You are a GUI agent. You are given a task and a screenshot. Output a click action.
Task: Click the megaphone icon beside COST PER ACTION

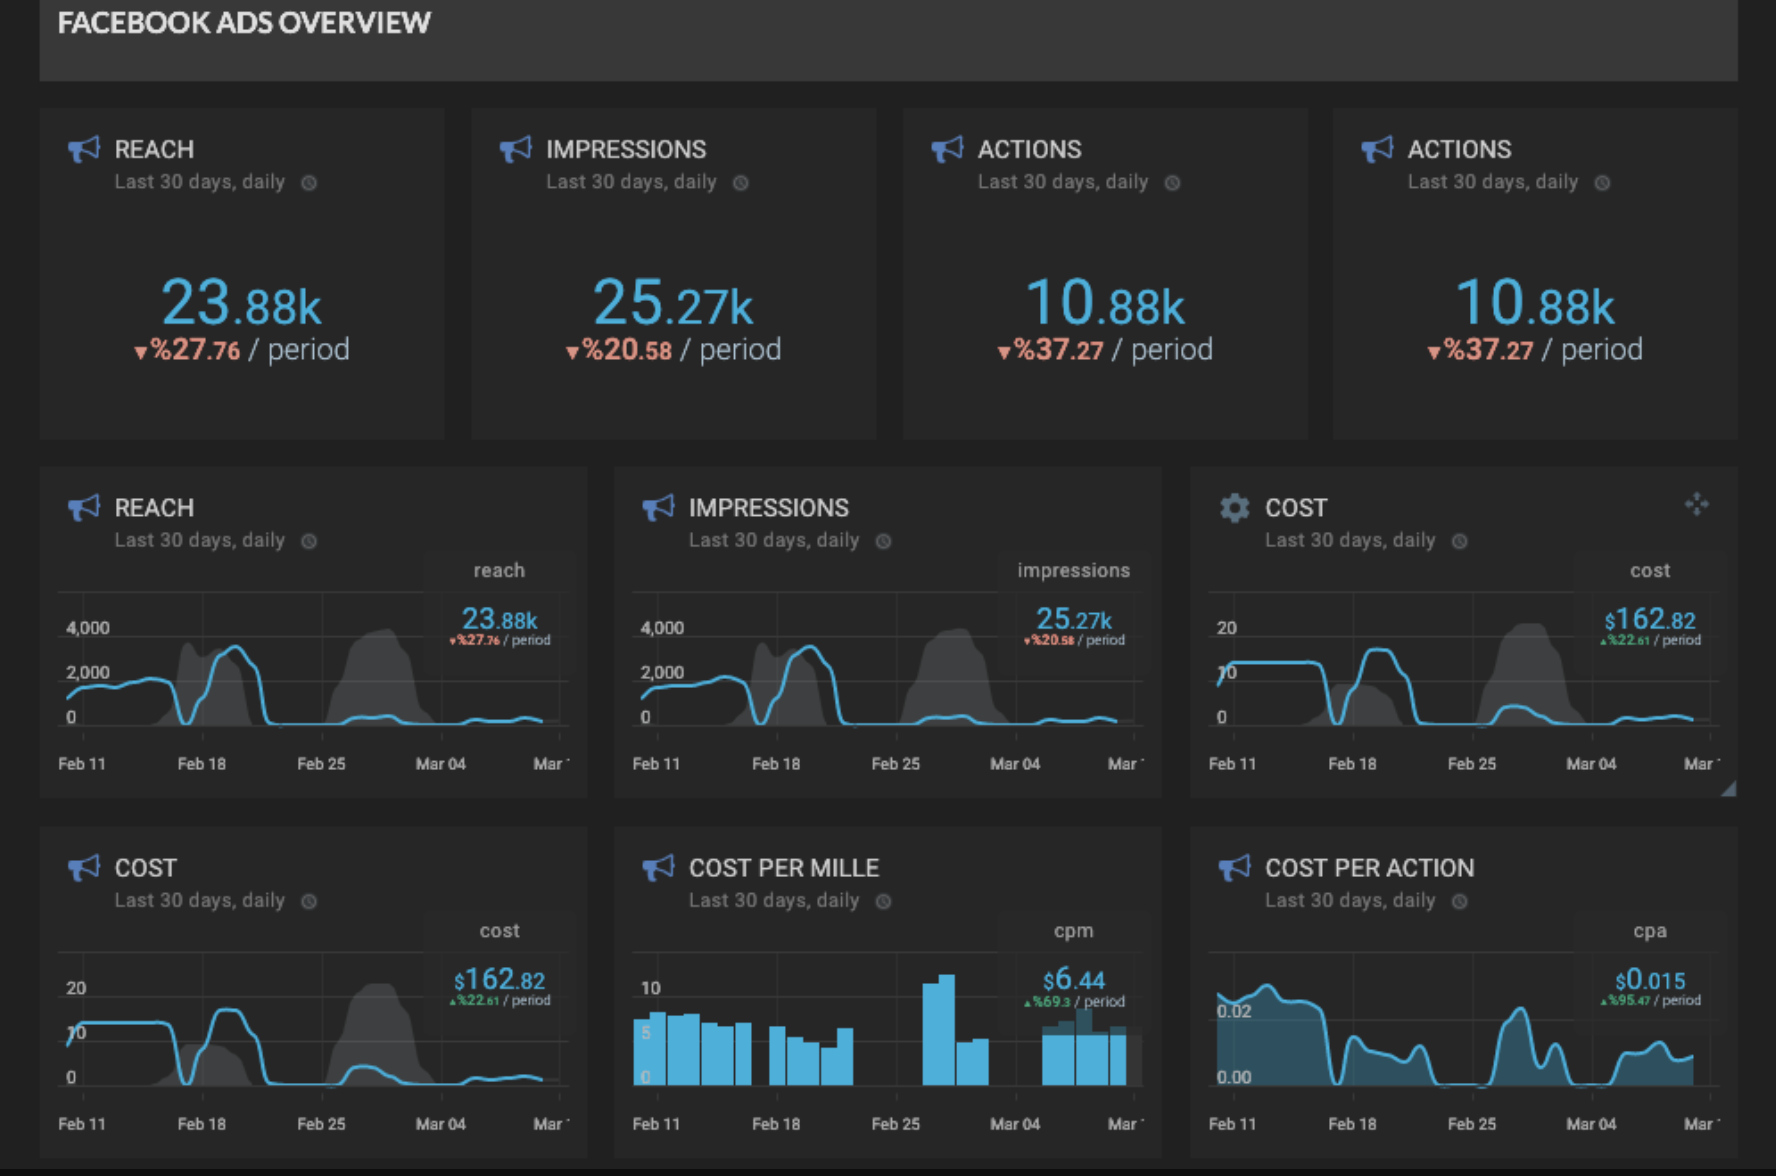point(1235,867)
